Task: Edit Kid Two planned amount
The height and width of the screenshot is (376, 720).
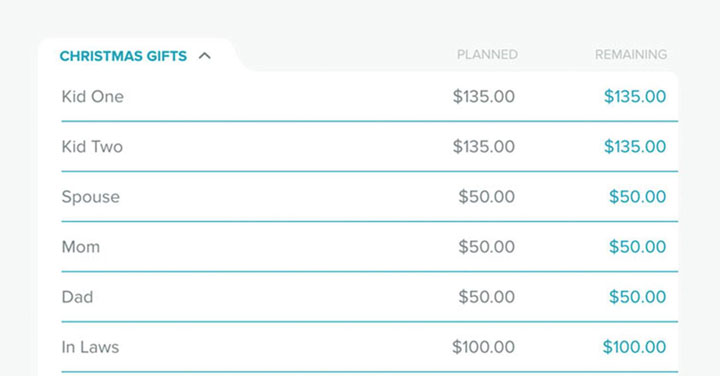Action: pyautogui.click(x=484, y=146)
